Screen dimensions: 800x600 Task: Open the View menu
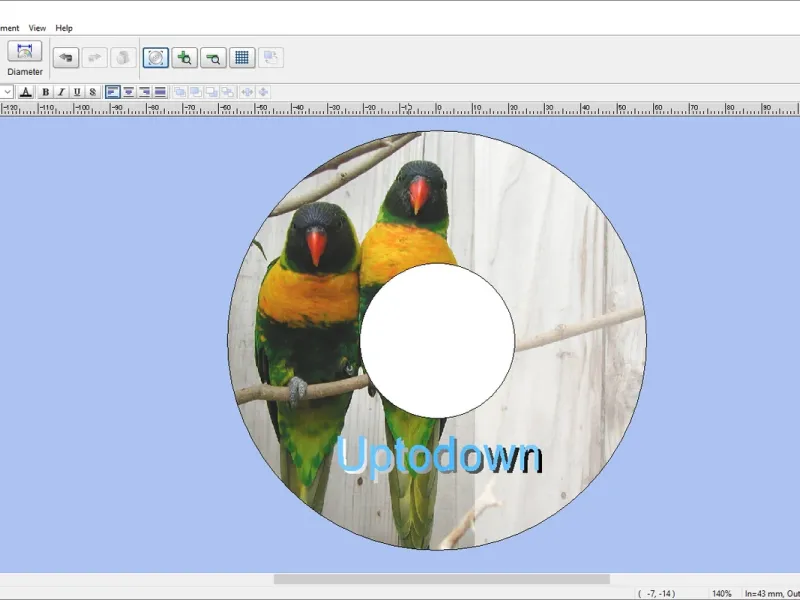pyautogui.click(x=37, y=28)
